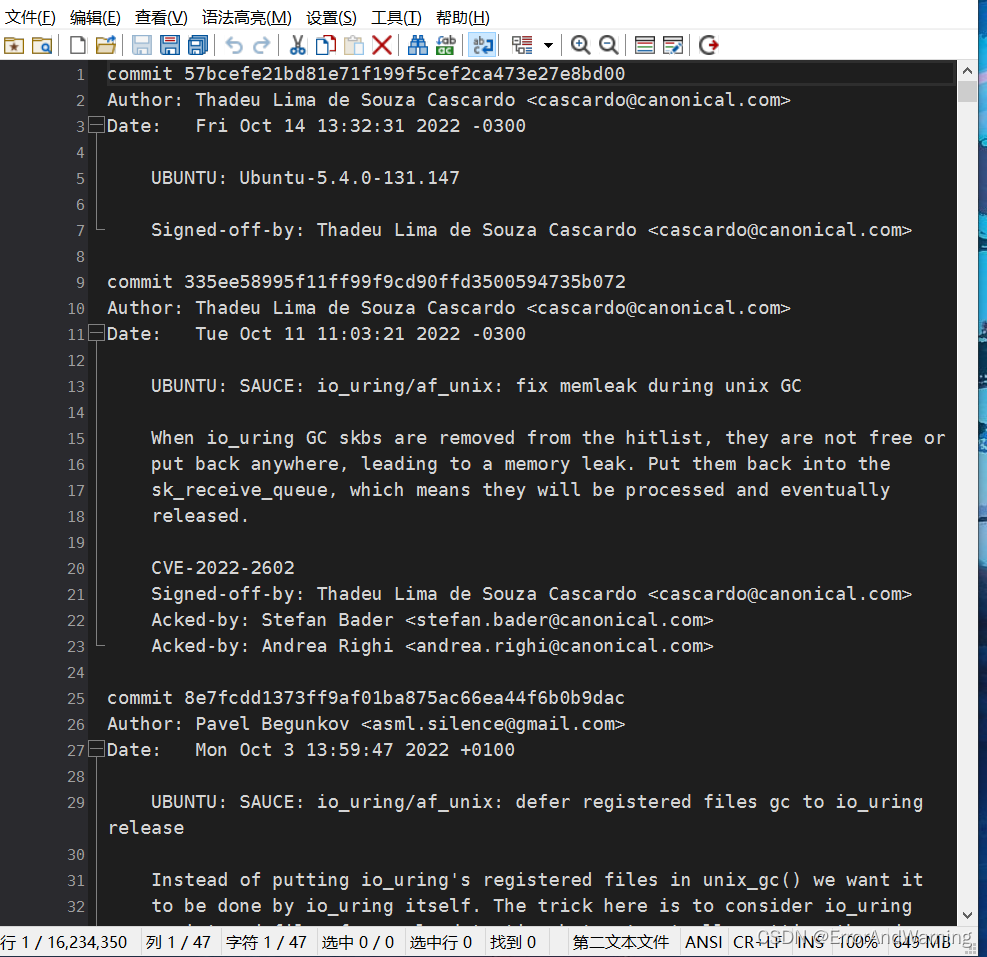Save all files with stacked floppy icon
Screen dimensions: 987x957
click(x=198, y=45)
